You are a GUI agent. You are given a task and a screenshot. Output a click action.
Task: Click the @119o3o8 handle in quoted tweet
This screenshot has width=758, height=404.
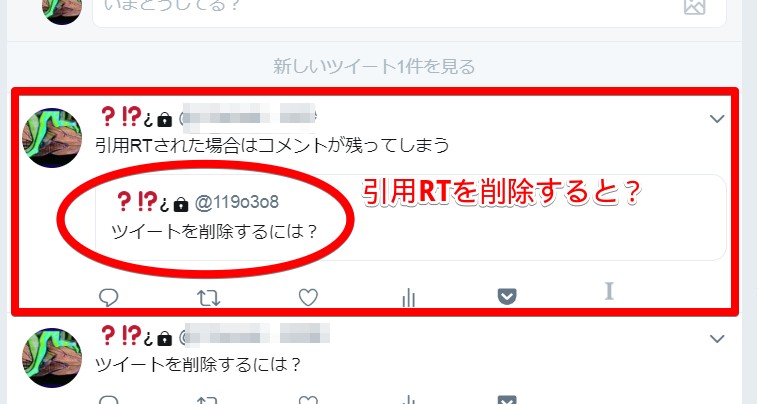click(x=236, y=202)
